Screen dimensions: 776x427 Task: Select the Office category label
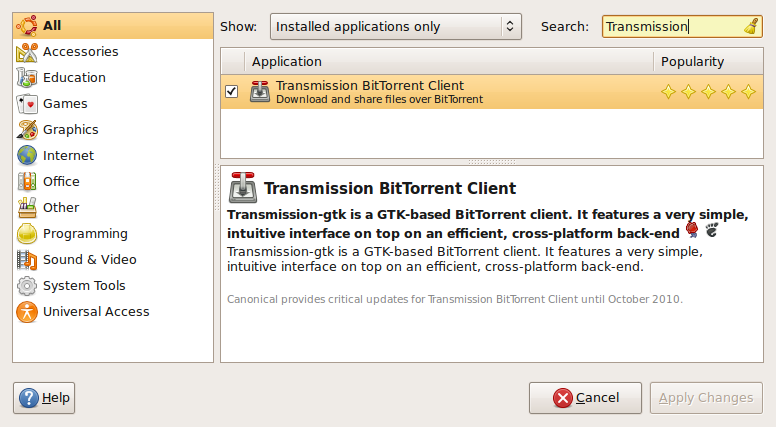click(x=61, y=182)
